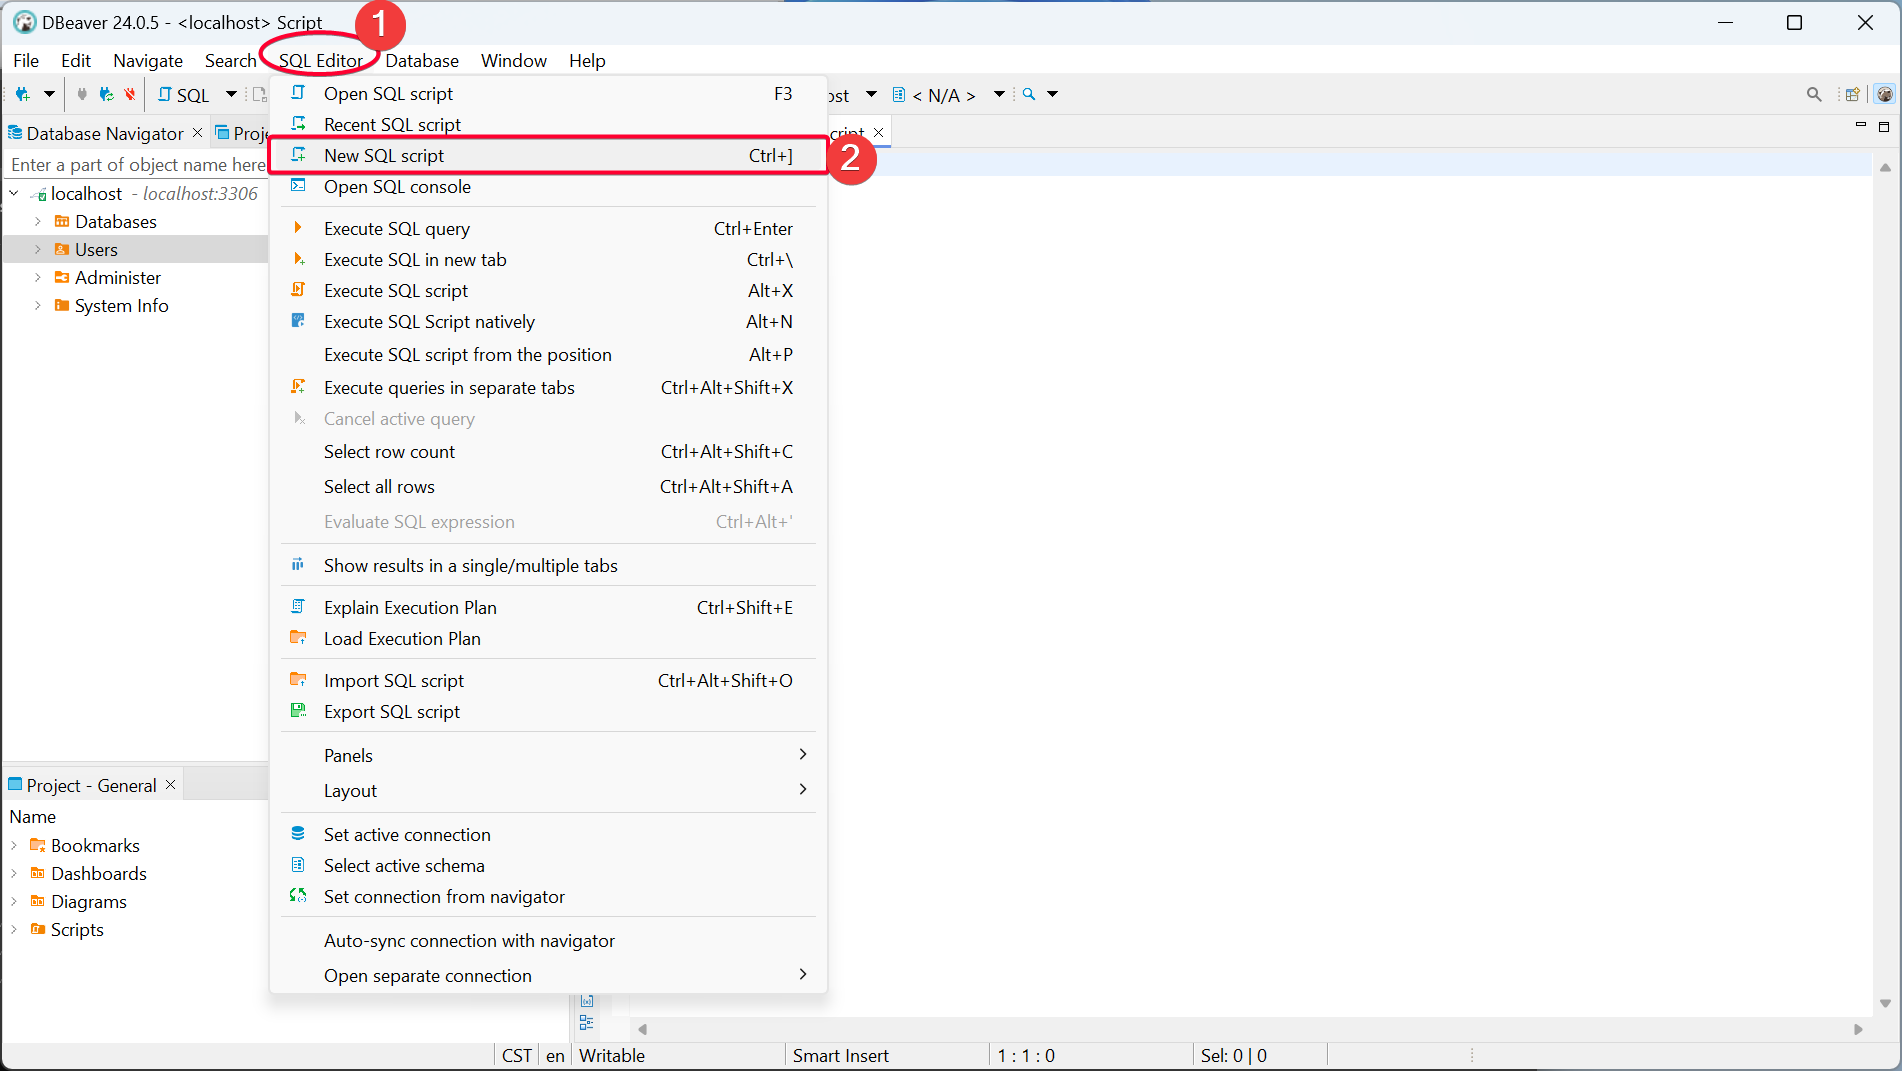Open the dropdown next to the blue search icon
This screenshot has height=1071, width=1902.
coord(1052,94)
